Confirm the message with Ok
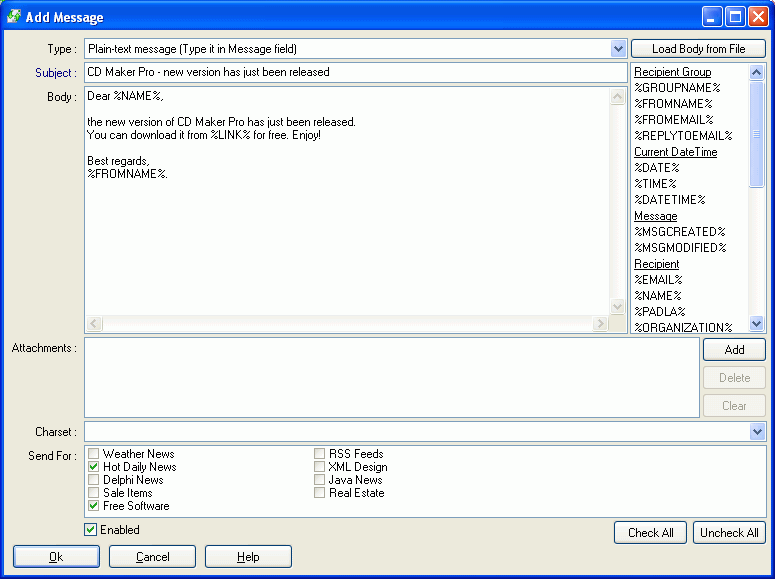The image size is (775, 579). pos(56,557)
